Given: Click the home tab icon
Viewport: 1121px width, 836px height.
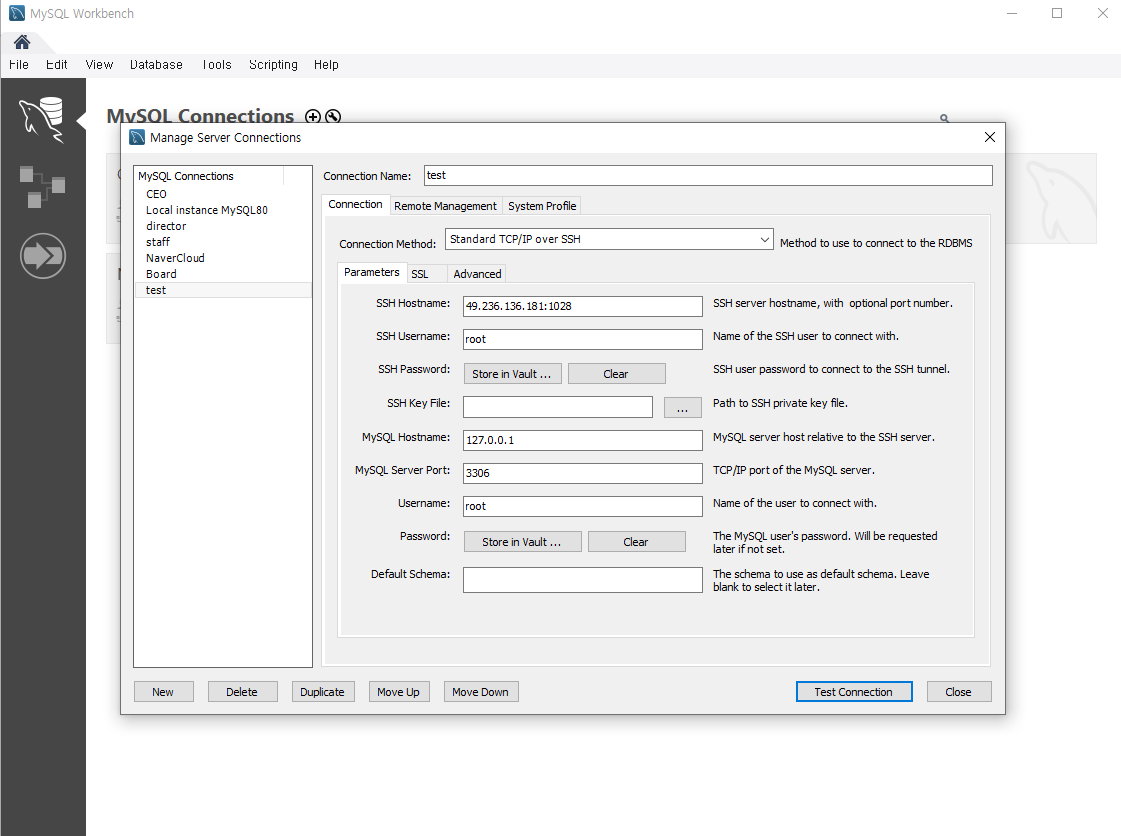Looking at the screenshot, I should click(22, 42).
